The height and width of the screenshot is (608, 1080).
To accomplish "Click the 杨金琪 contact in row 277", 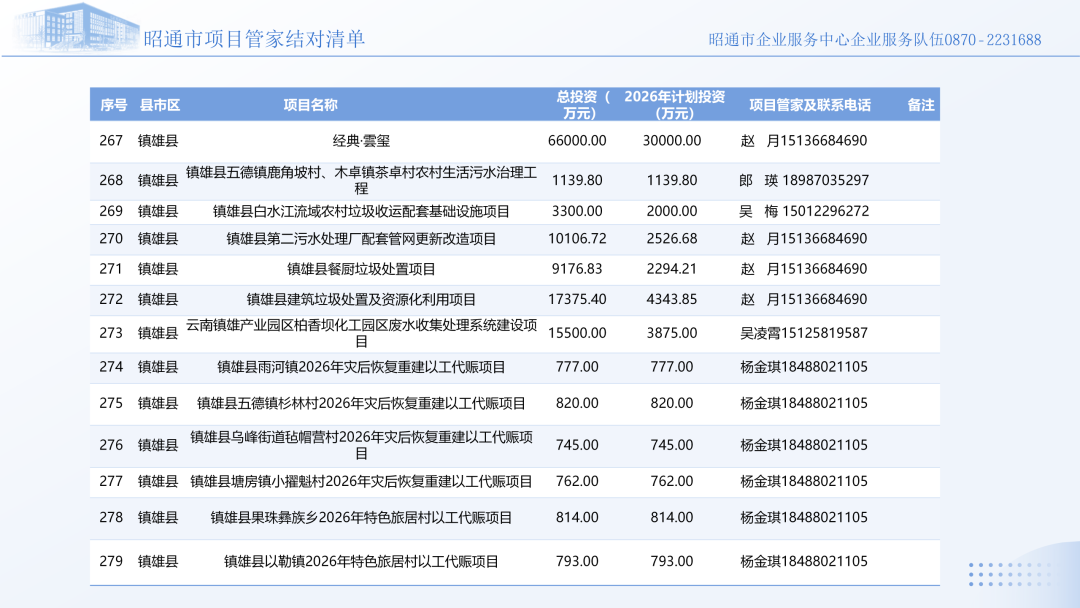I will click(804, 481).
